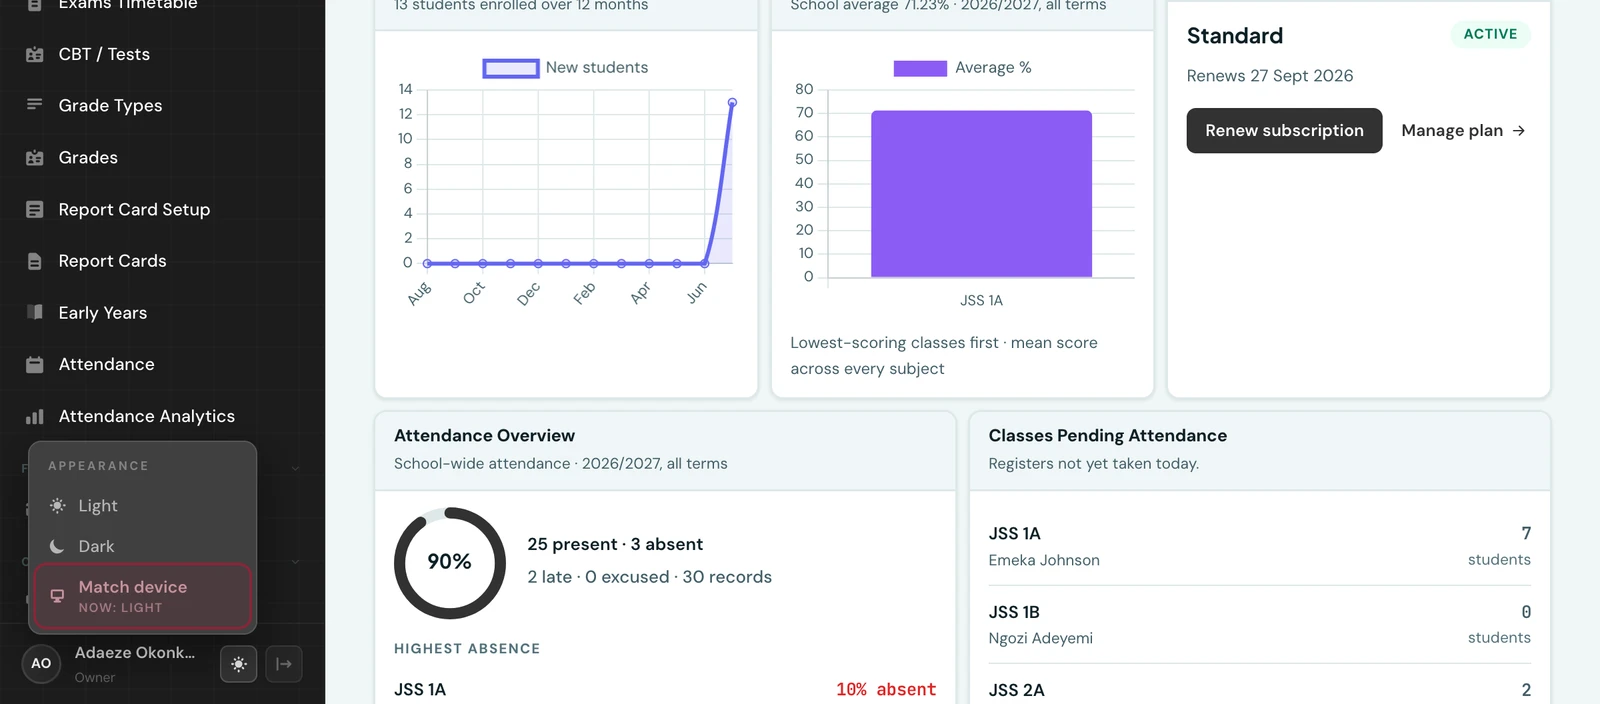Viewport: 1600px width, 704px height.
Task: Click the Attendance calendar icon
Action: pyautogui.click(x=35, y=364)
